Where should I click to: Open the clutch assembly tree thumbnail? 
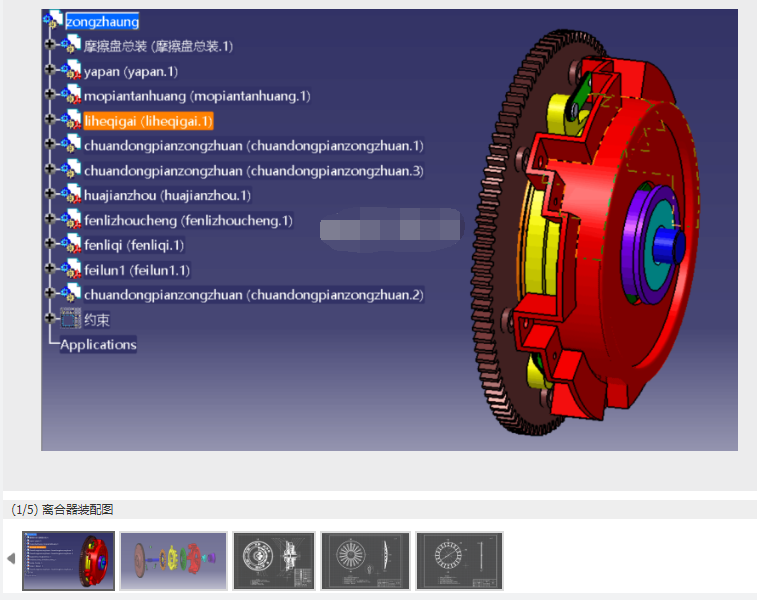[69, 561]
